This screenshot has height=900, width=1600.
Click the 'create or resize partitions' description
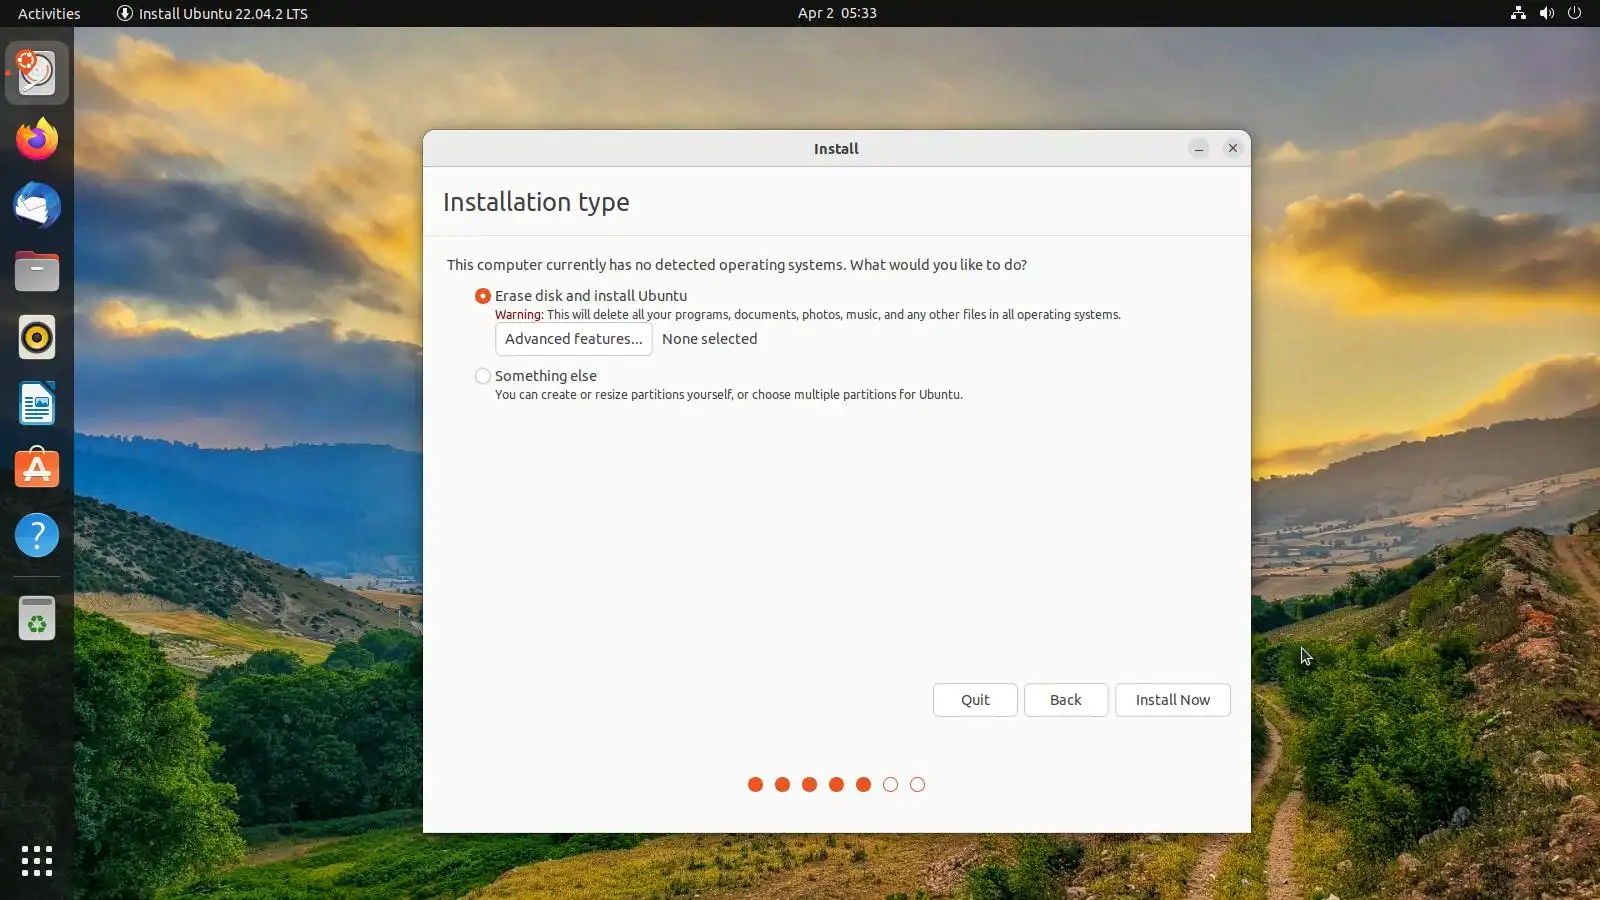(x=729, y=395)
